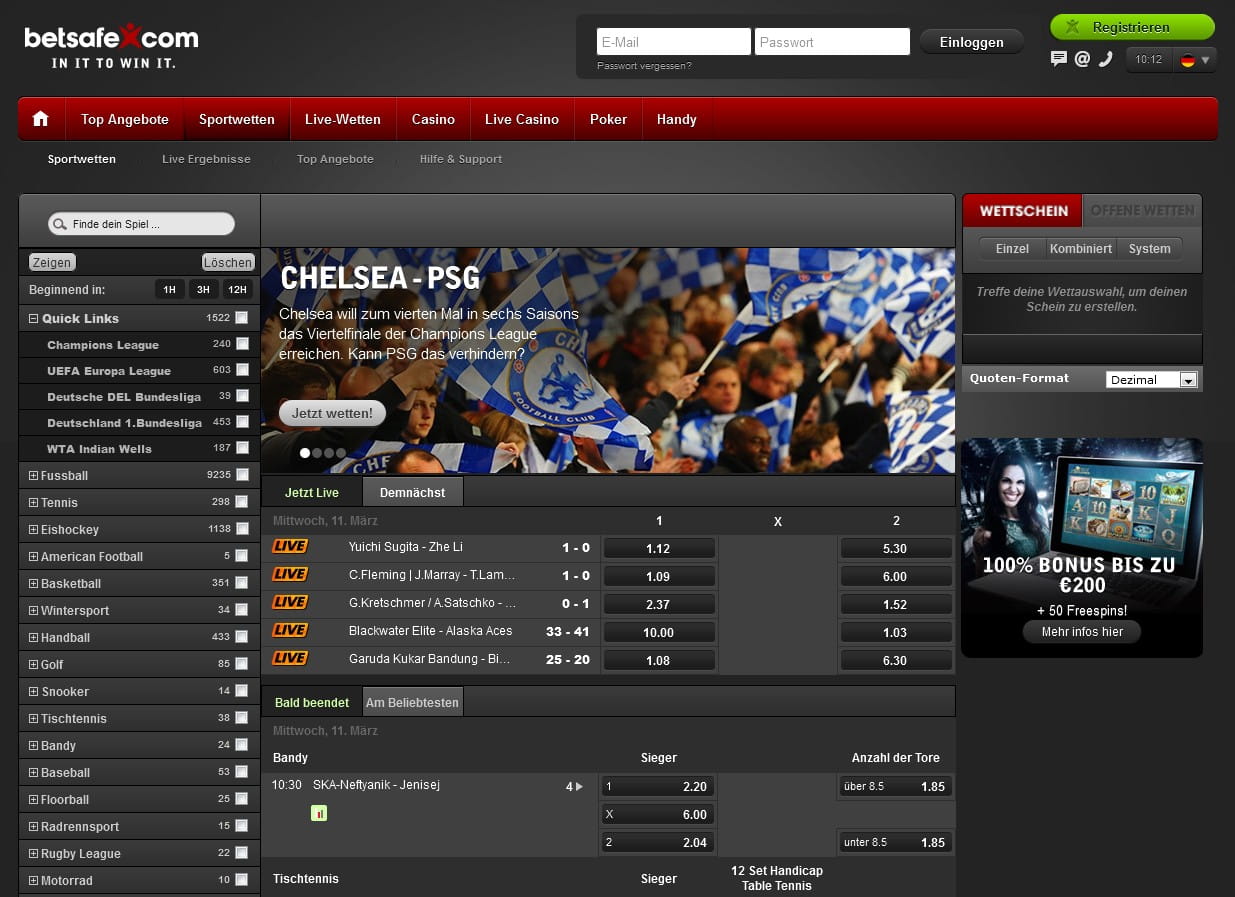The width and height of the screenshot is (1235, 897).
Task: Expand the Wintersport category
Action: [33, 611]
